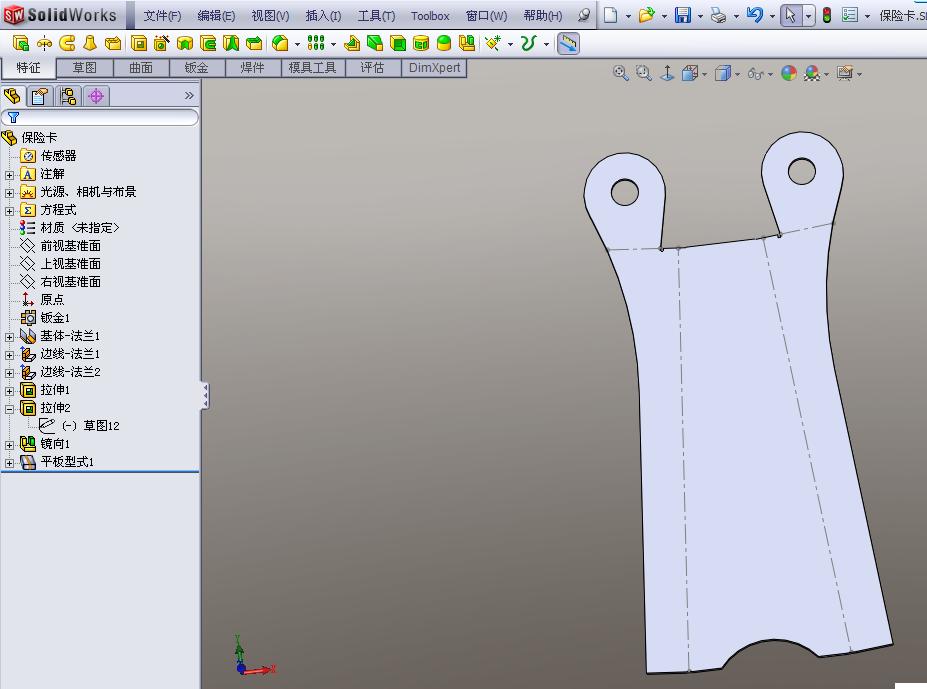
Task: Select the Linear Pattern tool
Action: tap(316, 43)
